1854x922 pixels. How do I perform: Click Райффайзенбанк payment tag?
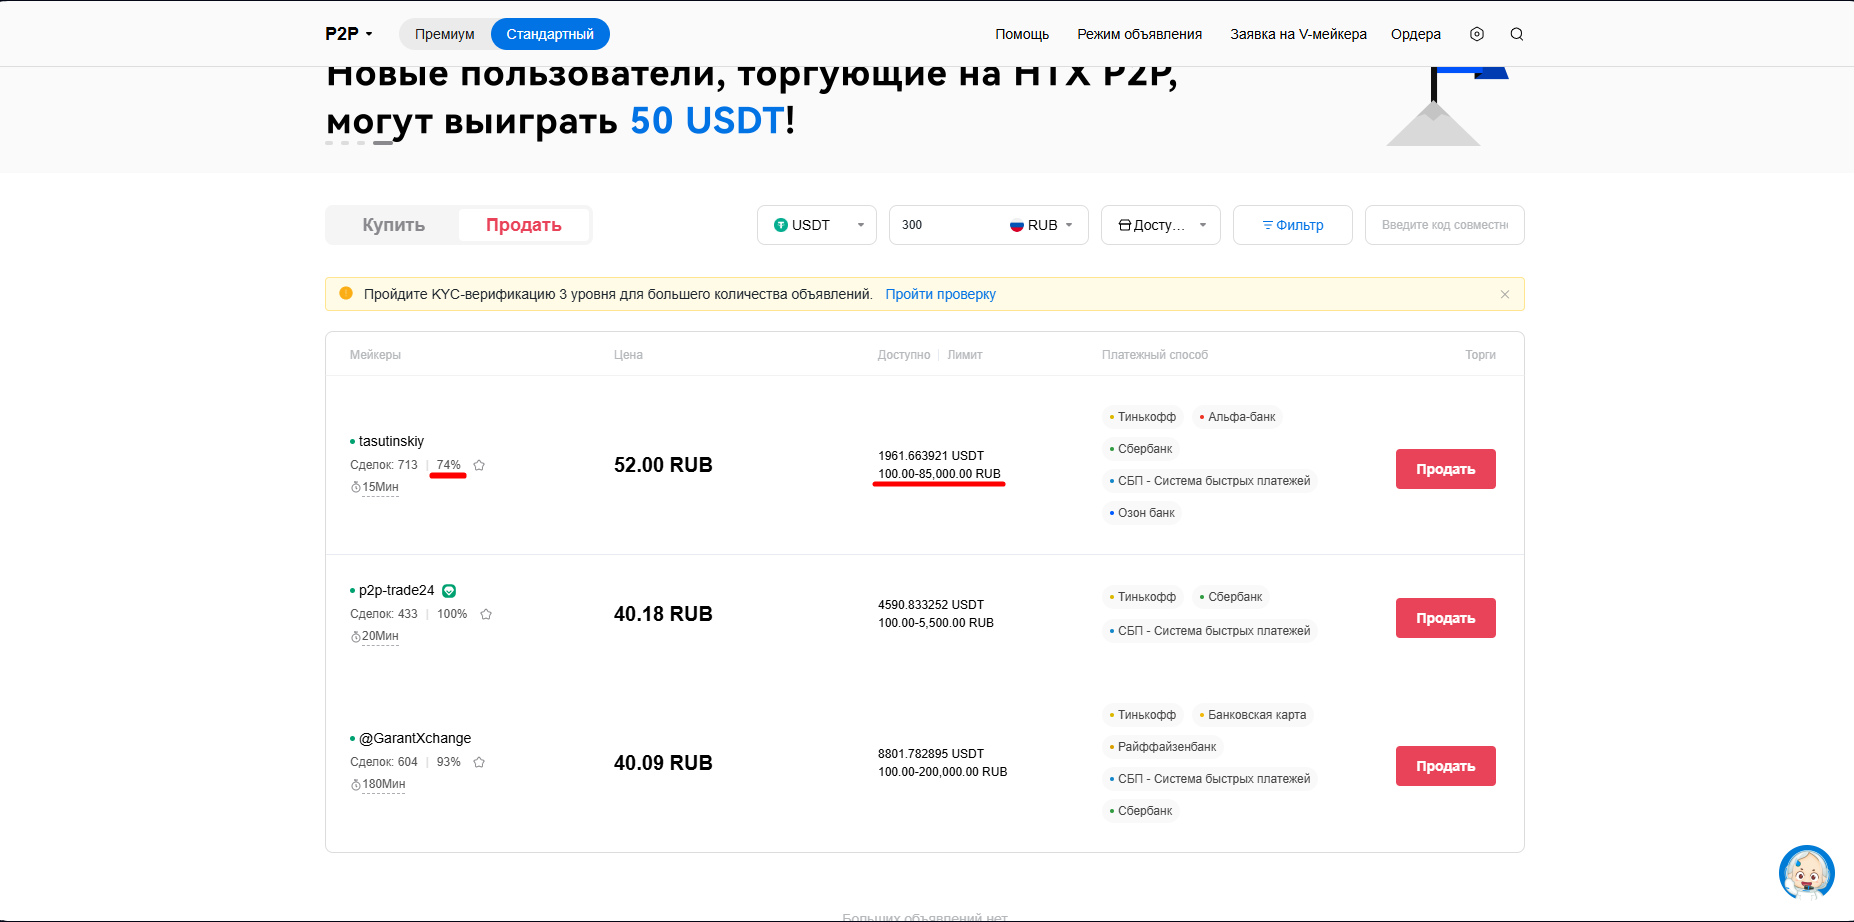click(x=1163, y=747)
